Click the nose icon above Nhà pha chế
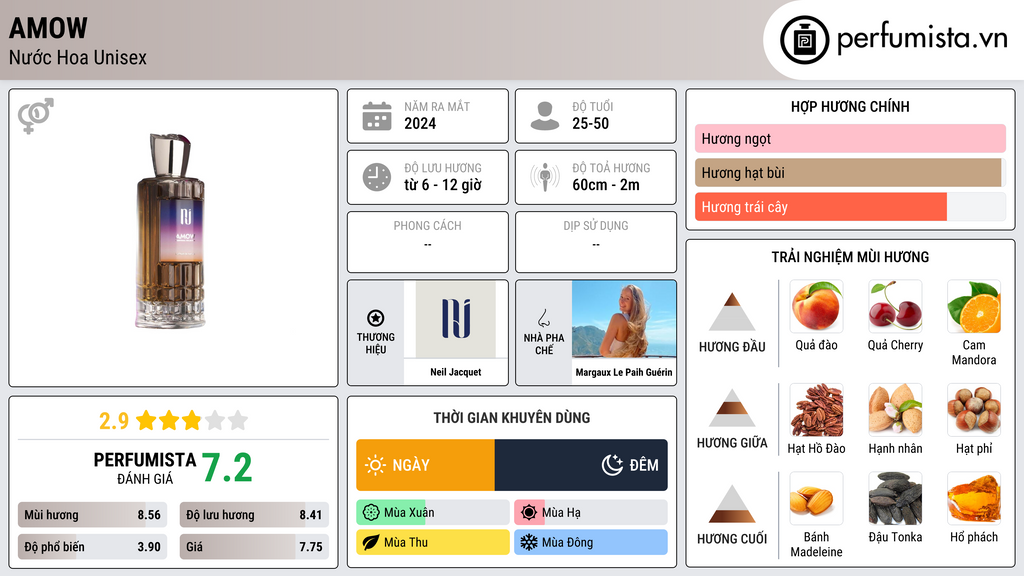The height and width of the screenshot is (576, 1024). tap(543, 318)
